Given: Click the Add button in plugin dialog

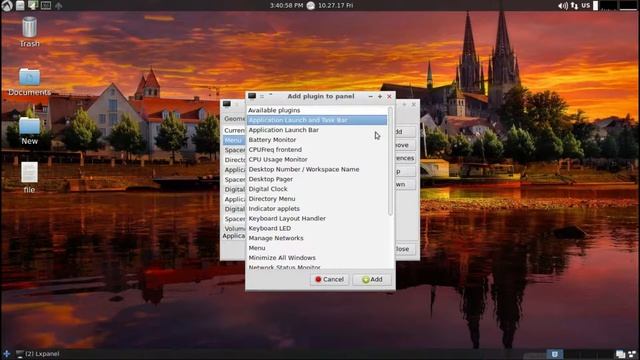Looking at the screenshot, I should (x=372, y=280).
